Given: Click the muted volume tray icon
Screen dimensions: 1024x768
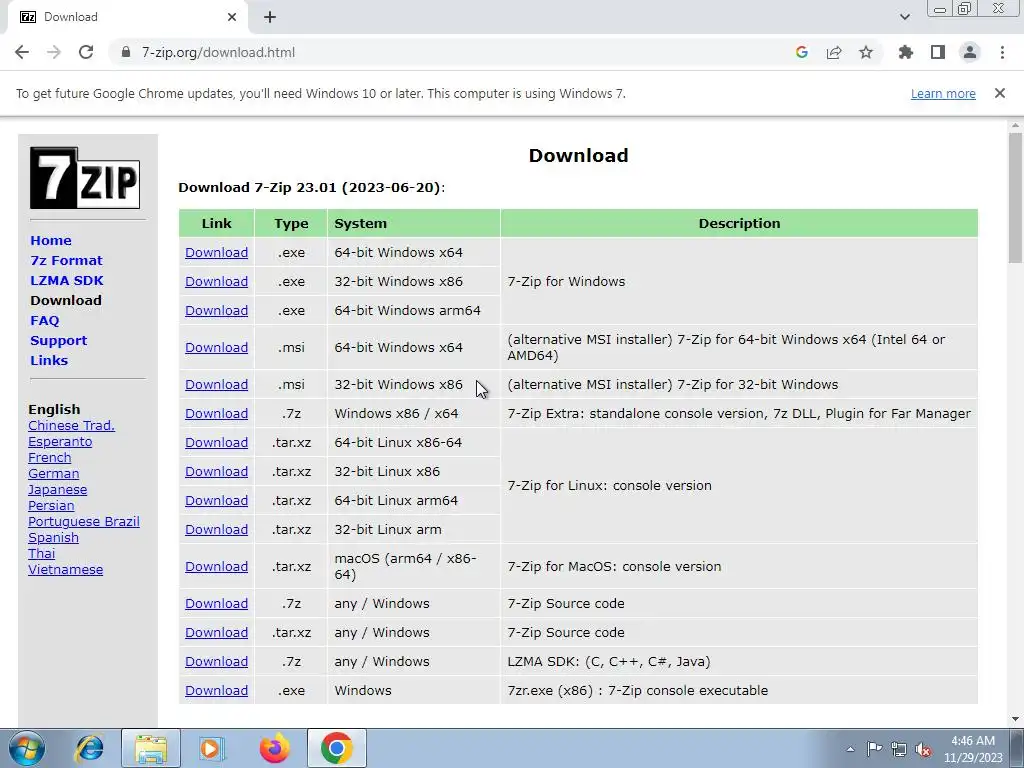Looking at the screenshot, I should (x=923, y=749).
